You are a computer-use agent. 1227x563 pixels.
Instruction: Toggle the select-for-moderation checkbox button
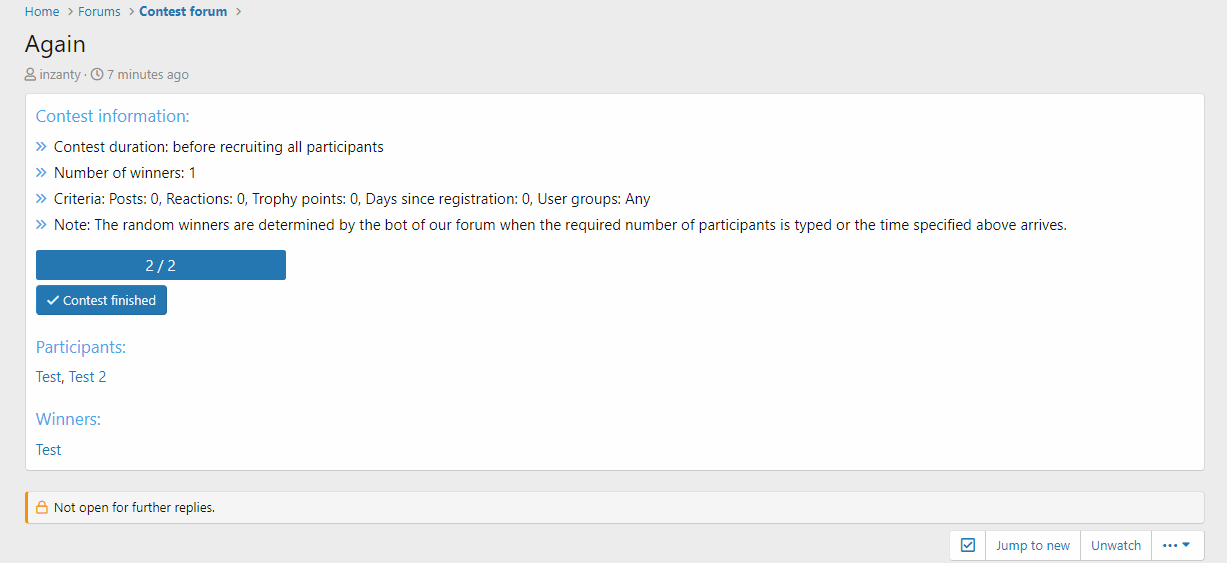(x=967, y=545)
